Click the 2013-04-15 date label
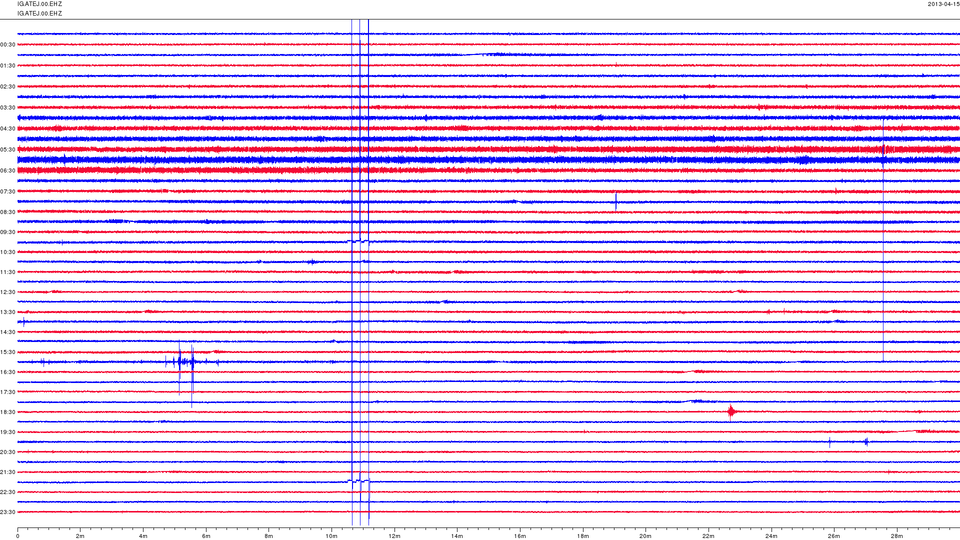The width and height of the screenshot is (960, 540). 943,4
